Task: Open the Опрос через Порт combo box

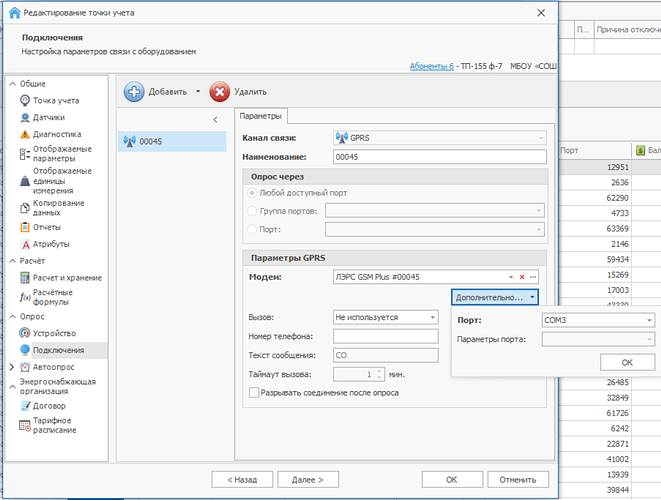Action: pyautogui.click(x=435, y=229)
